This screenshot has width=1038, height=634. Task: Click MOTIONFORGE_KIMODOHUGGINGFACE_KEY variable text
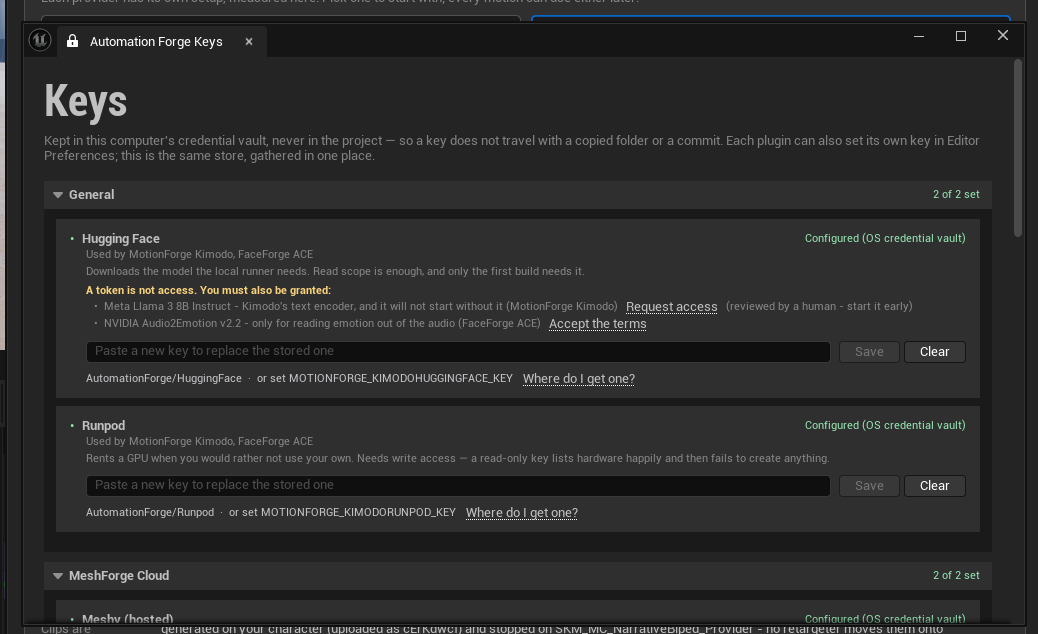click(x=401, y=379)
